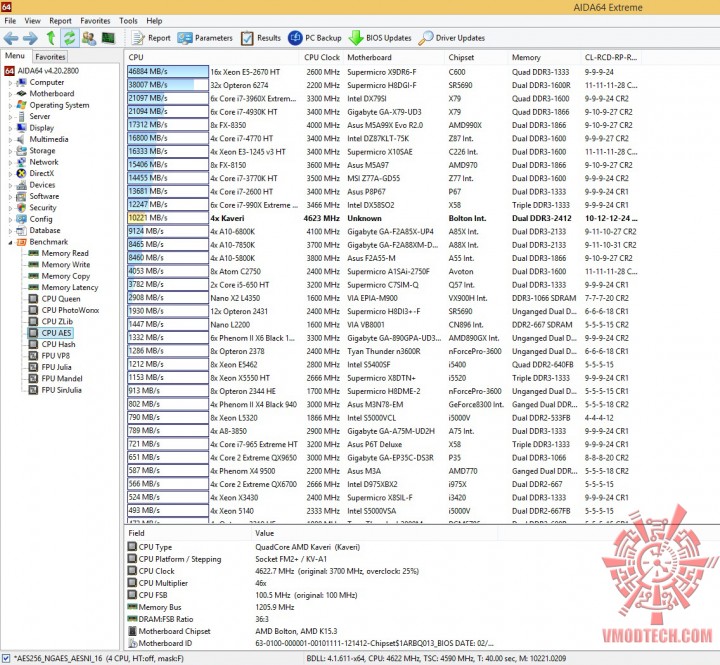720x665 pixels.
Task: Expand the Network tree node
Action: [x=10, y=163]
